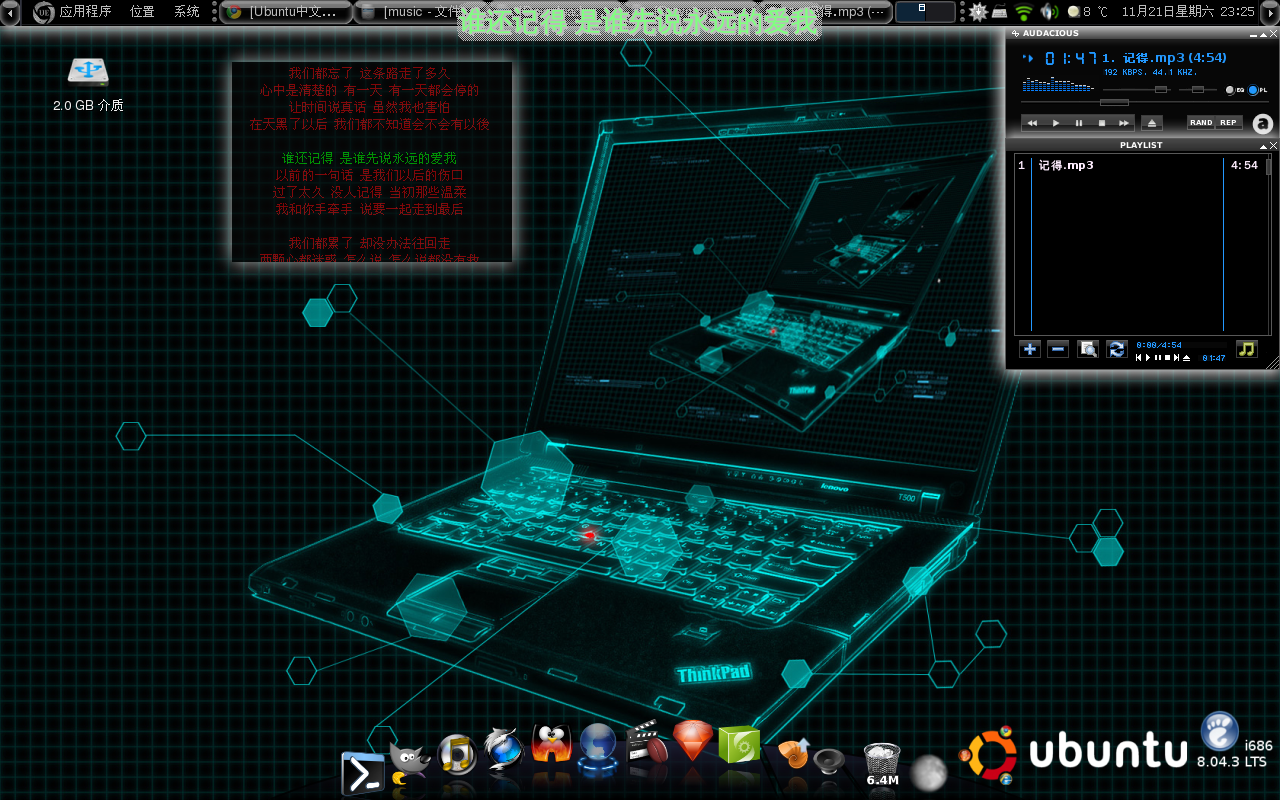Click the gear indicator icon in tray
Image resolution: width=1280 pixels, height=800 pixels.
click(978, 12)
